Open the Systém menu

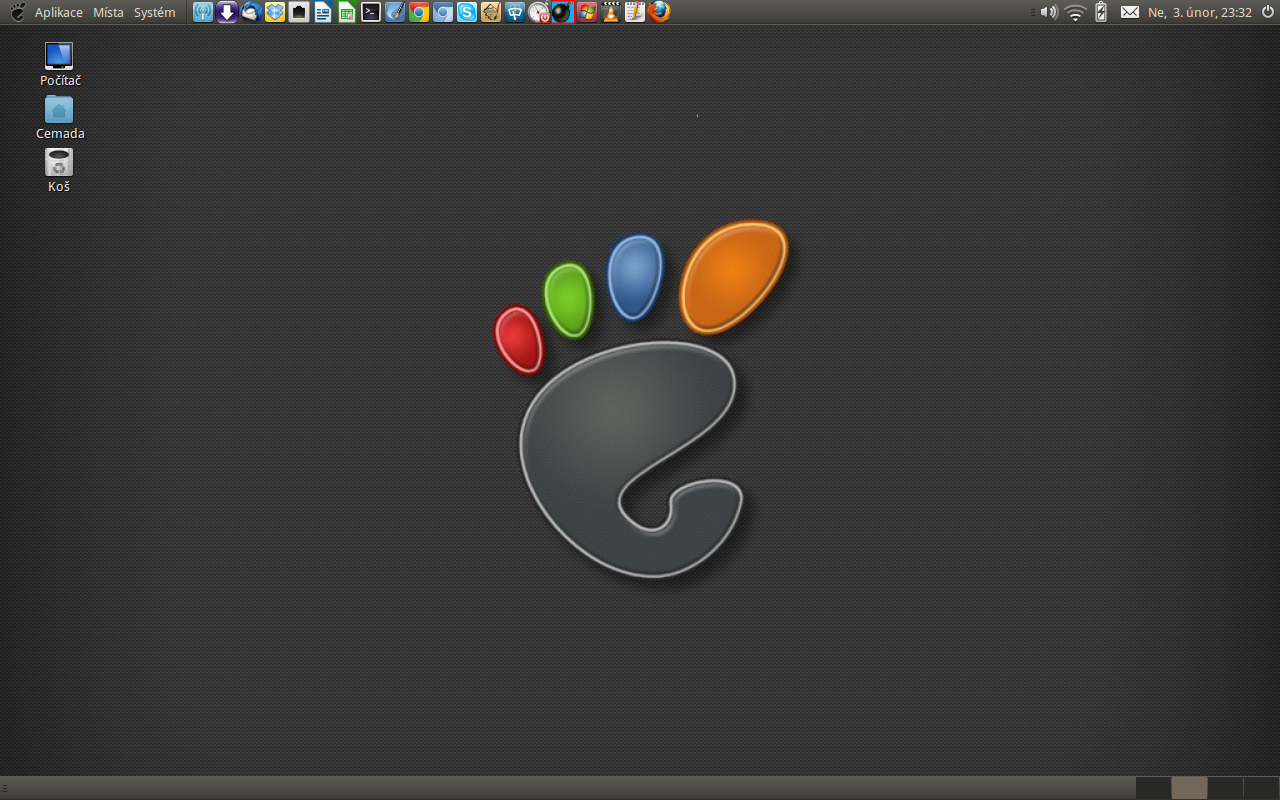[x=154, y=12]
